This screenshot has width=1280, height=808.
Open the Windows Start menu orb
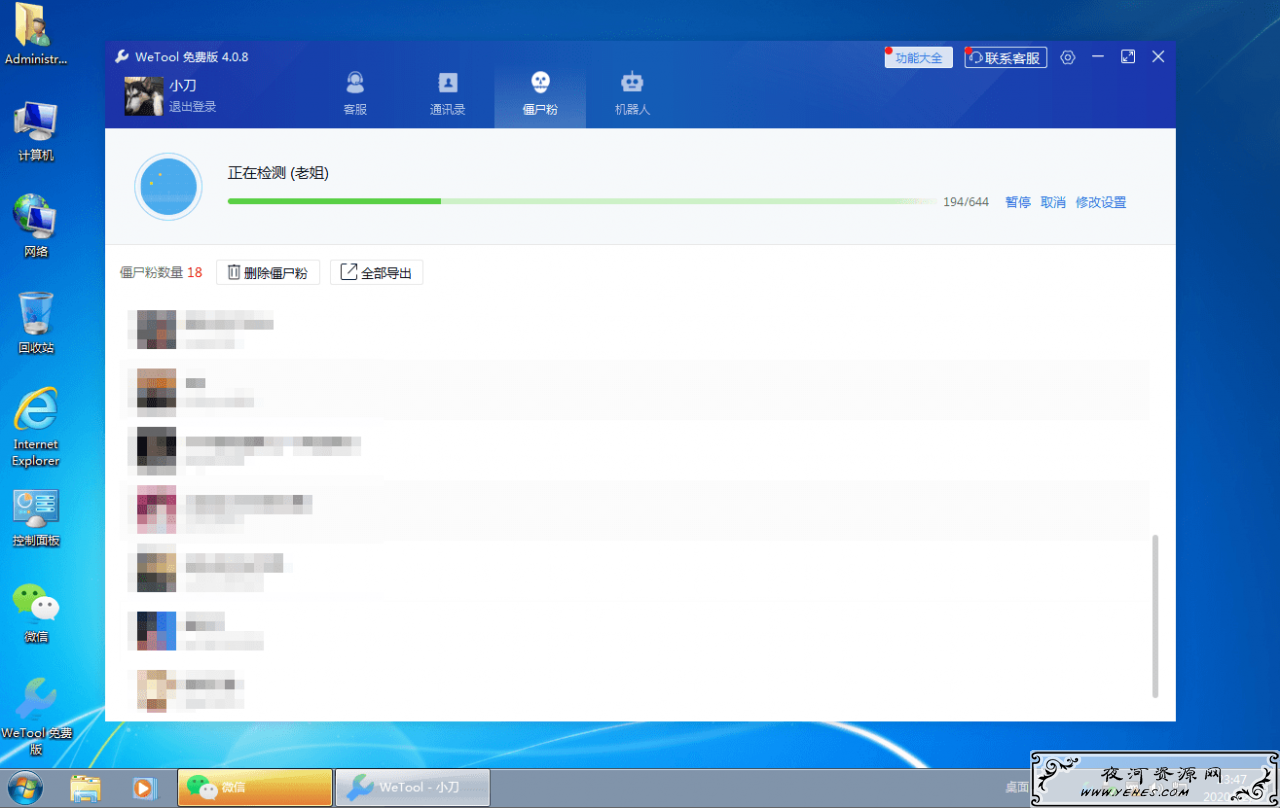[x=25, y=787]
